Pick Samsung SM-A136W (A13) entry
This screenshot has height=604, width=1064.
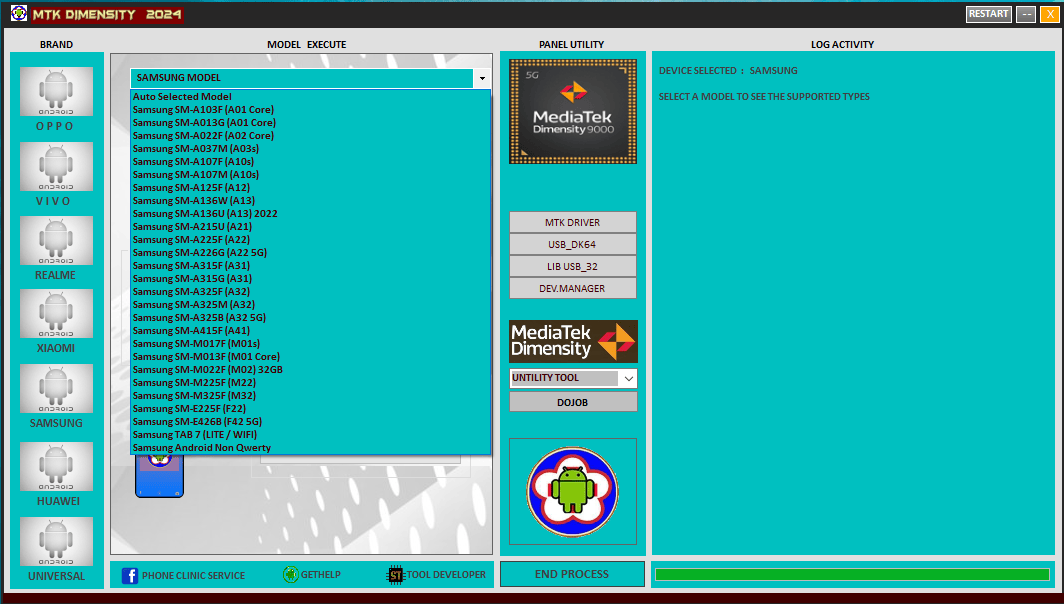(x=310, y=201)
